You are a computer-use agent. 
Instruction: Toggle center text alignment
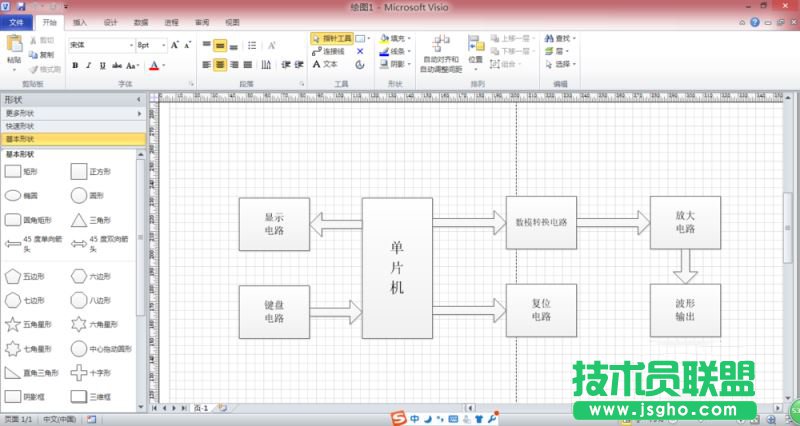pyautogui.click(x=220, y=65)
